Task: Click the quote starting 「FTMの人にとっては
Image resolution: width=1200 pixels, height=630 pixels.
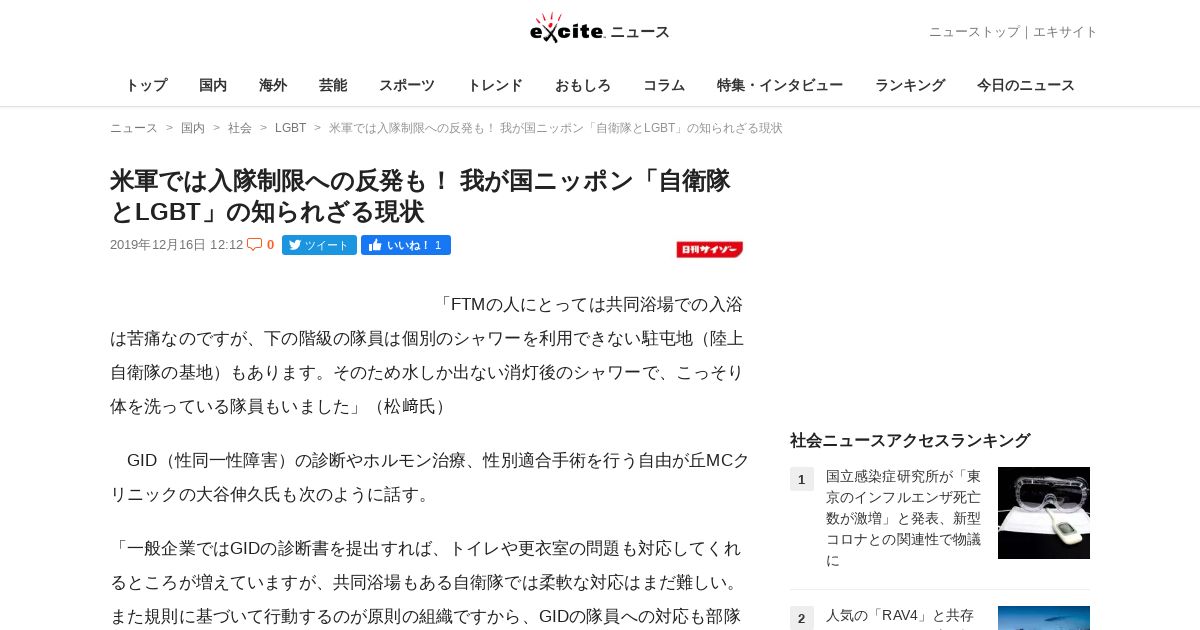Action: pyautogui.click(x=427, y=355)
